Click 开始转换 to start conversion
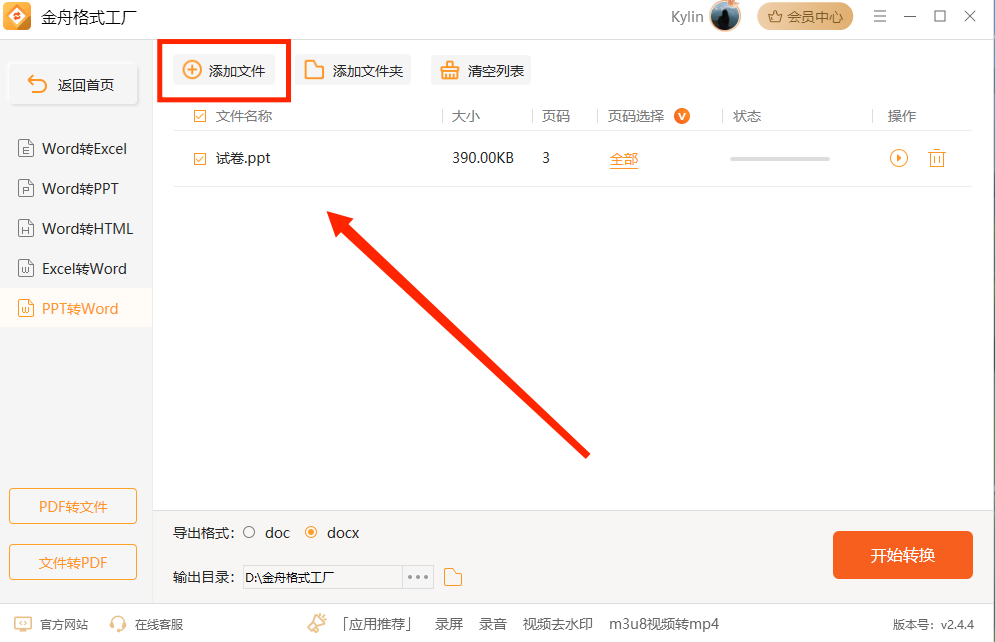Screen dimensions: 995x642 902,555
